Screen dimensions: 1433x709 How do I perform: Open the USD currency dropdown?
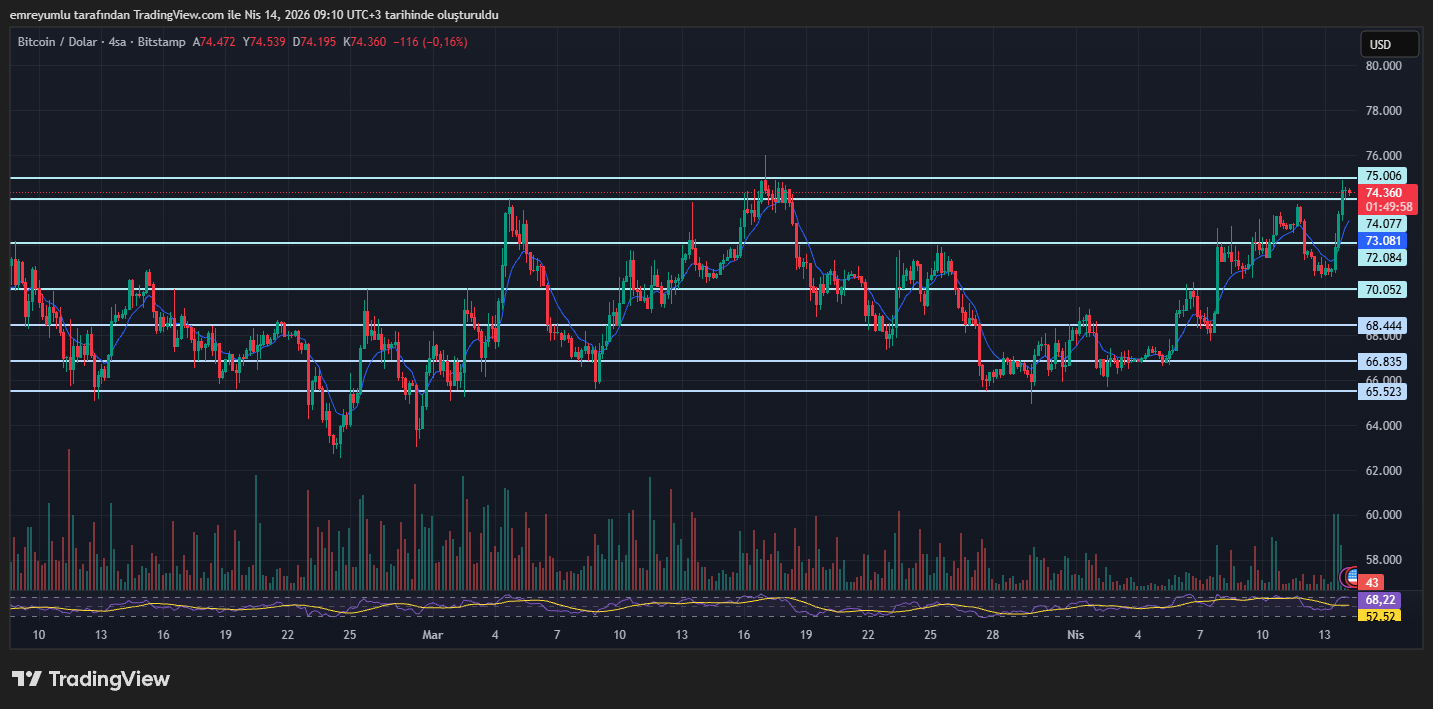pyautogui.click(x=1389, y=44)
